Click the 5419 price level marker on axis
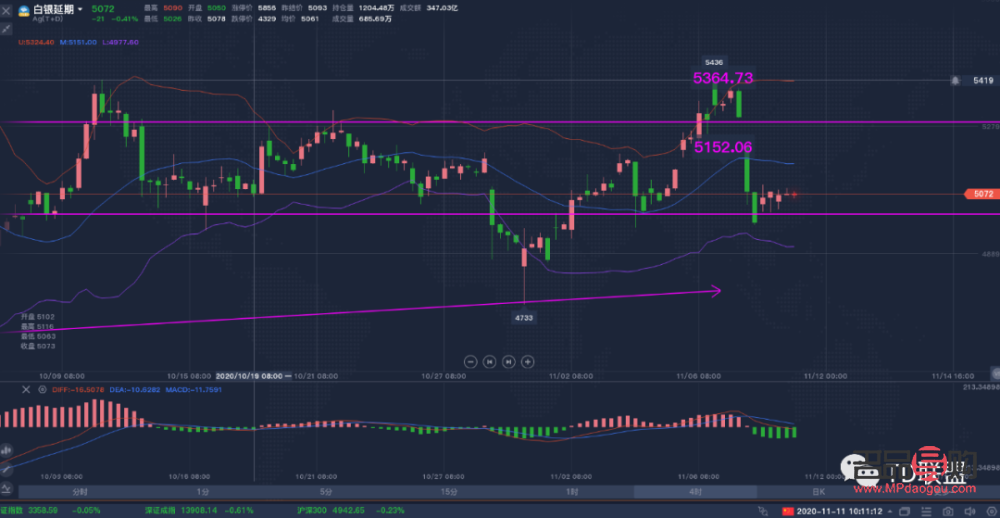The width and height of the screenshot is (1000, 518). pyautogui.click(x=982, y=80)
